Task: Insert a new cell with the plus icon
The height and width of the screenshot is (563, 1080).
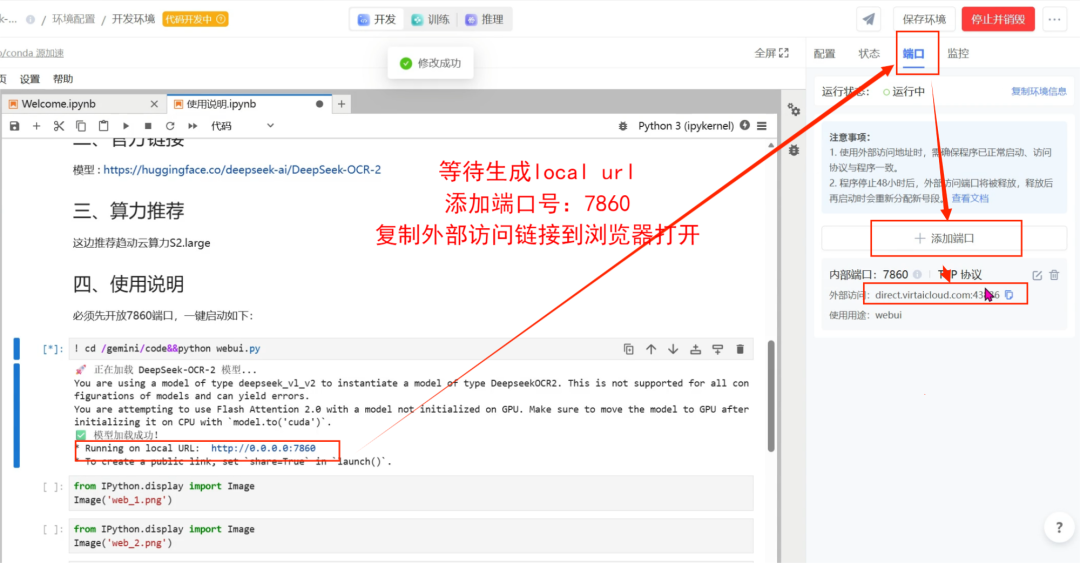Action: tap(37, 126)
